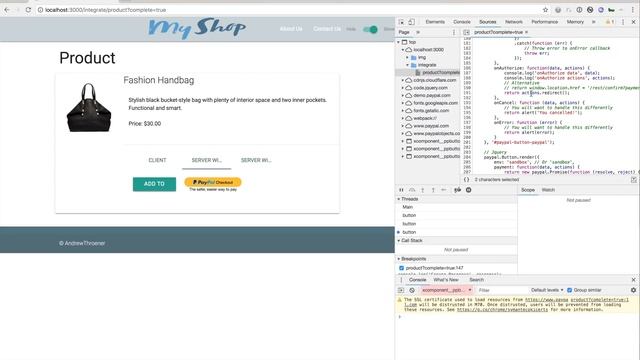
Task: Pretty print the source with the braces icon
Action: 467,180
